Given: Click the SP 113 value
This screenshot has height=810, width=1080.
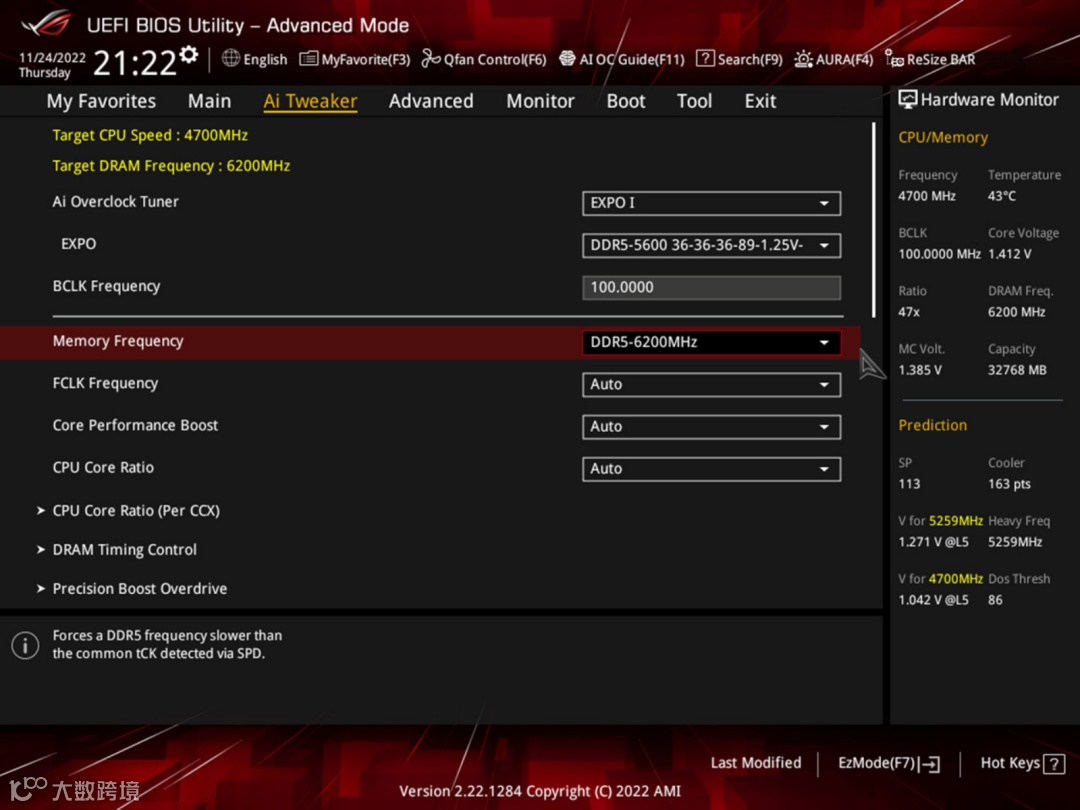Looking at the screenshot, I should pyautogui.click(x=909, y=484).
